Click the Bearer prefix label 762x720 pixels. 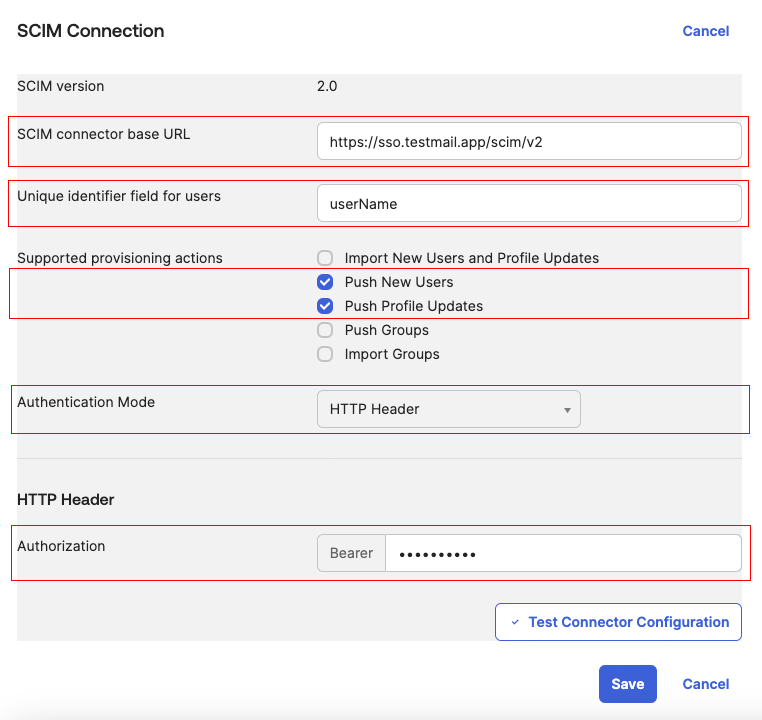point(351,553)
